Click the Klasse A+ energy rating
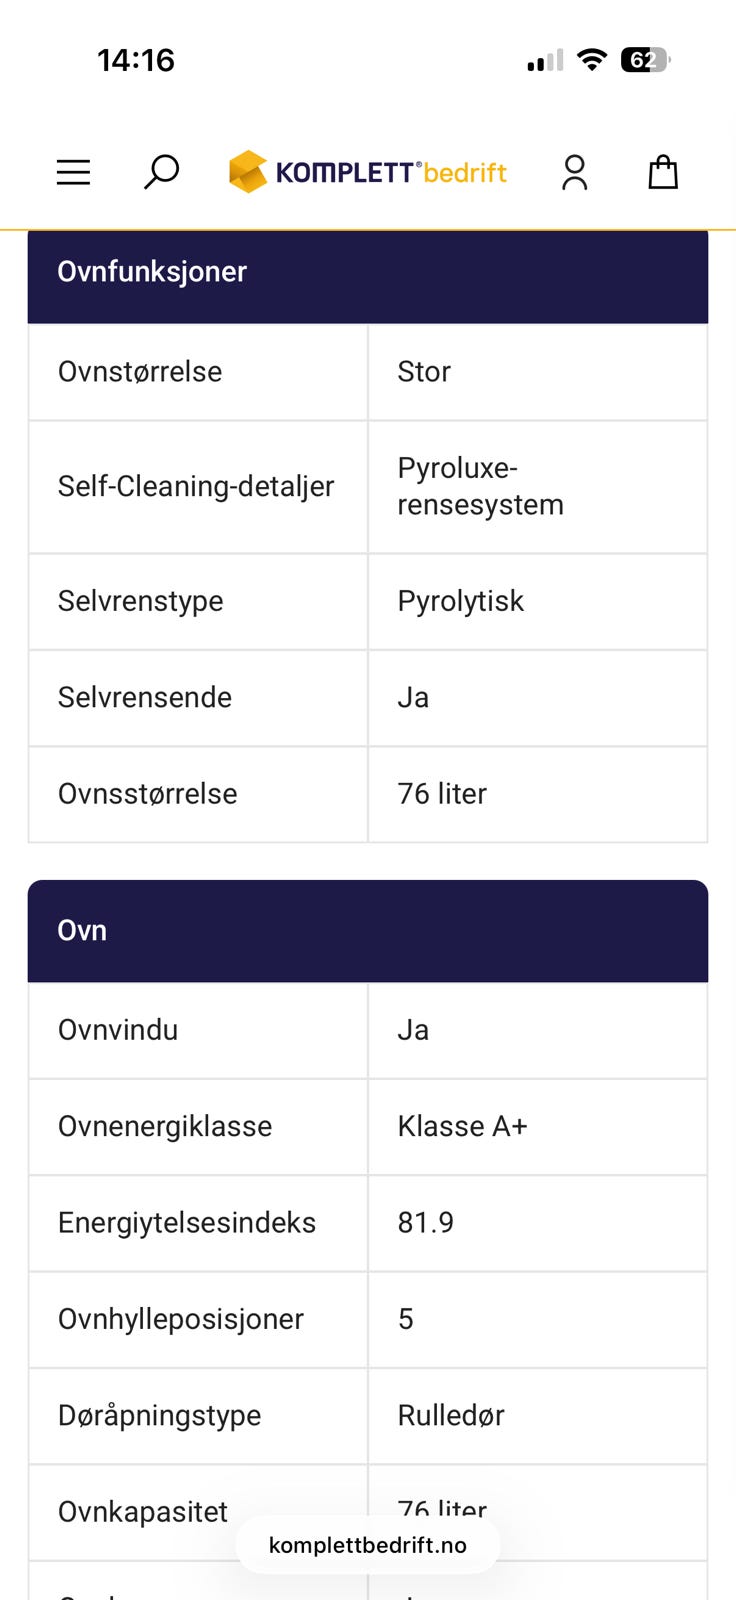 coord(462,1126)
